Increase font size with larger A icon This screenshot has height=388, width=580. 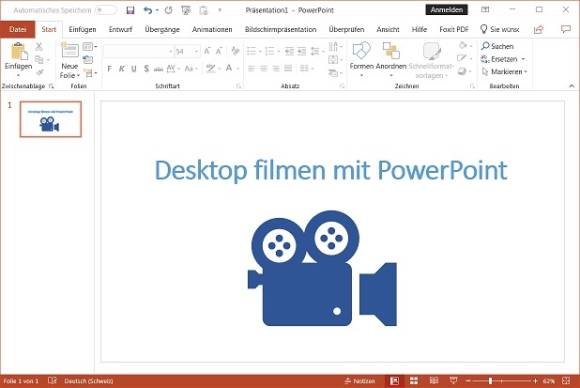207,51
